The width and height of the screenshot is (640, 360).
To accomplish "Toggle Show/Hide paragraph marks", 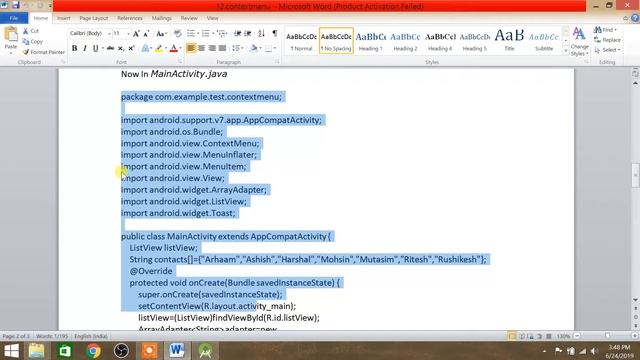I will click(275, 33).
